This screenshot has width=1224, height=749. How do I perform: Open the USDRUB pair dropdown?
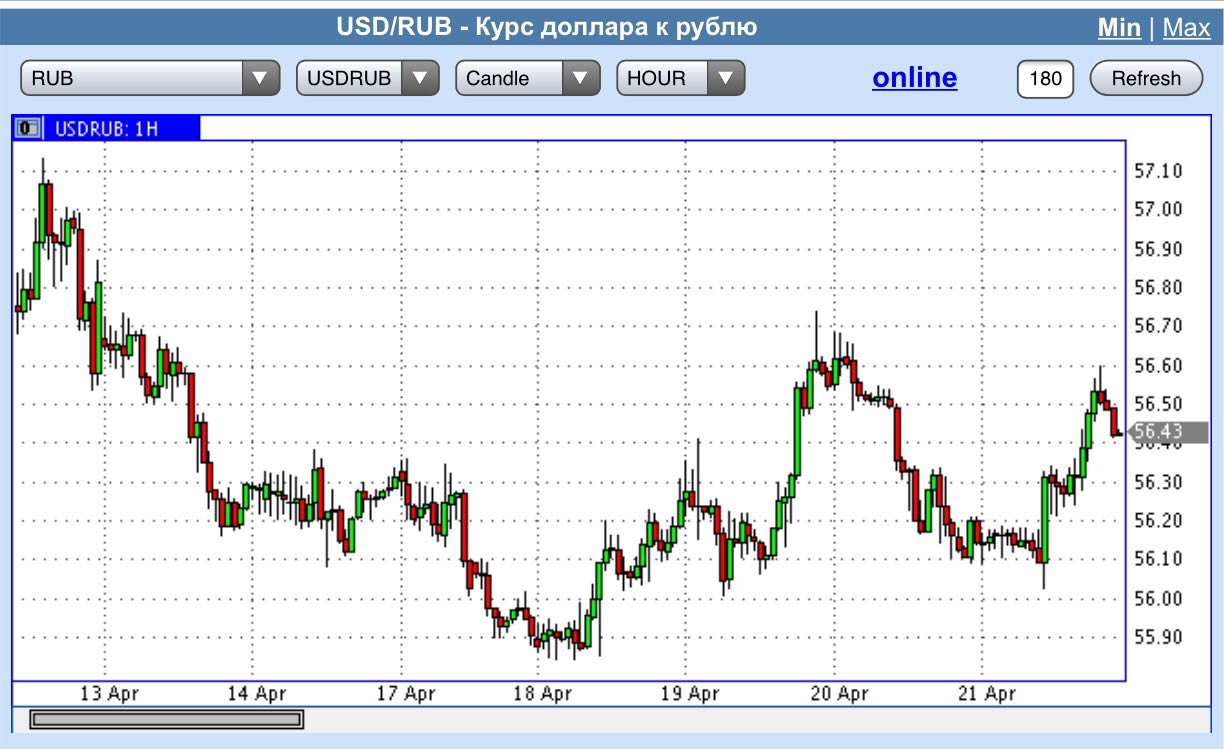(368, 78)
